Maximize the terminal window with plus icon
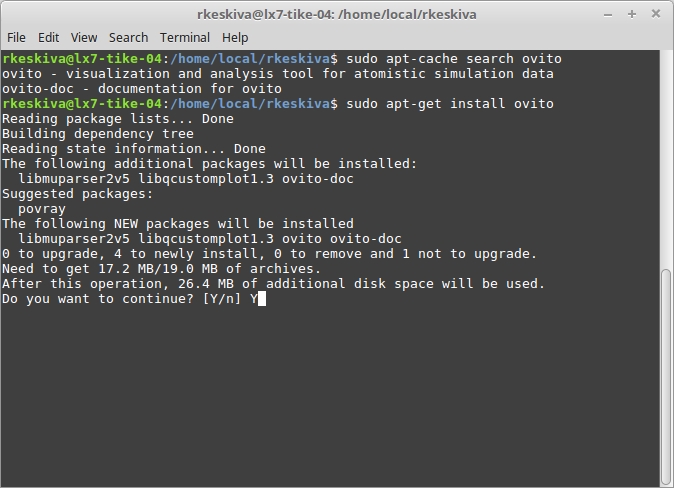 631,14
